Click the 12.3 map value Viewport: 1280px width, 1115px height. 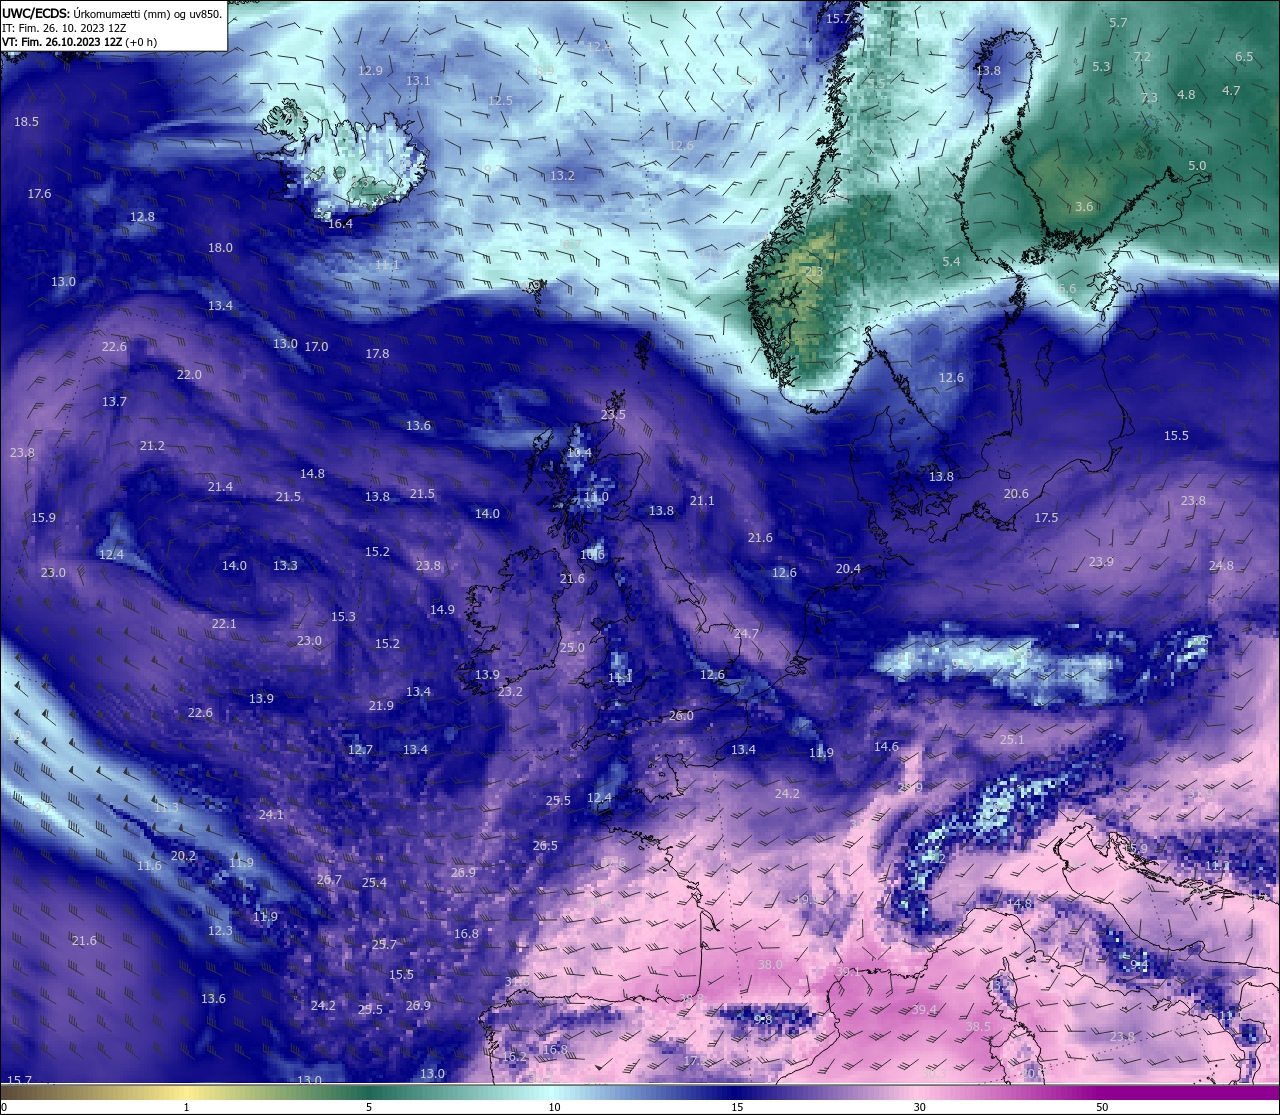pos(220,931)
